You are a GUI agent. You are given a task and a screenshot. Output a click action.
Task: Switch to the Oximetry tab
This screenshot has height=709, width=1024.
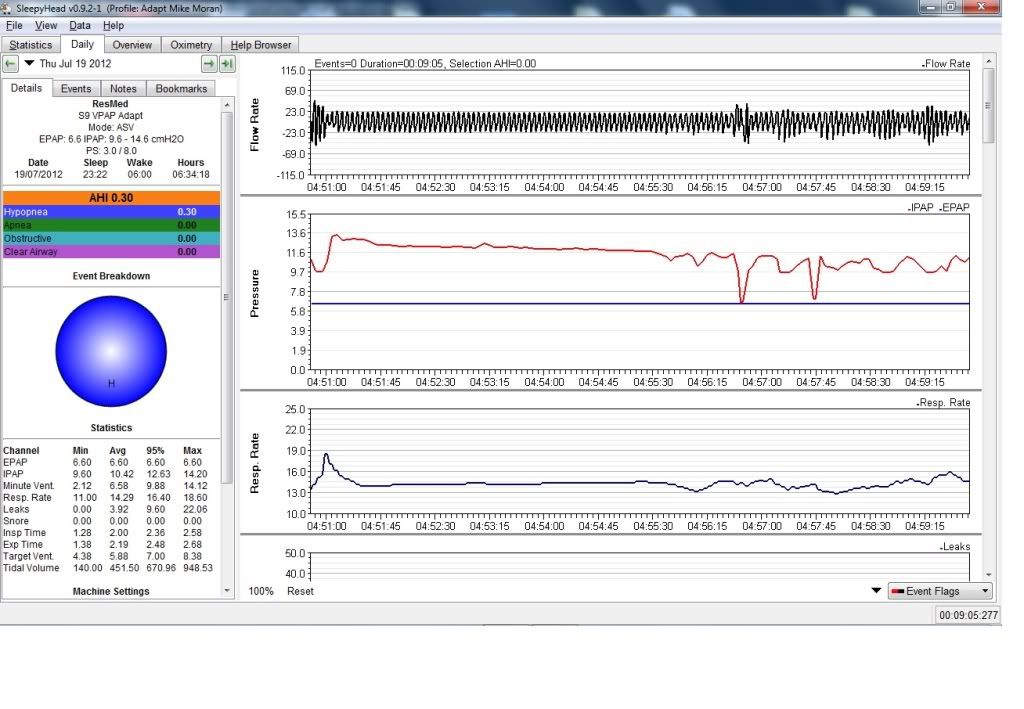coord(191,45)
